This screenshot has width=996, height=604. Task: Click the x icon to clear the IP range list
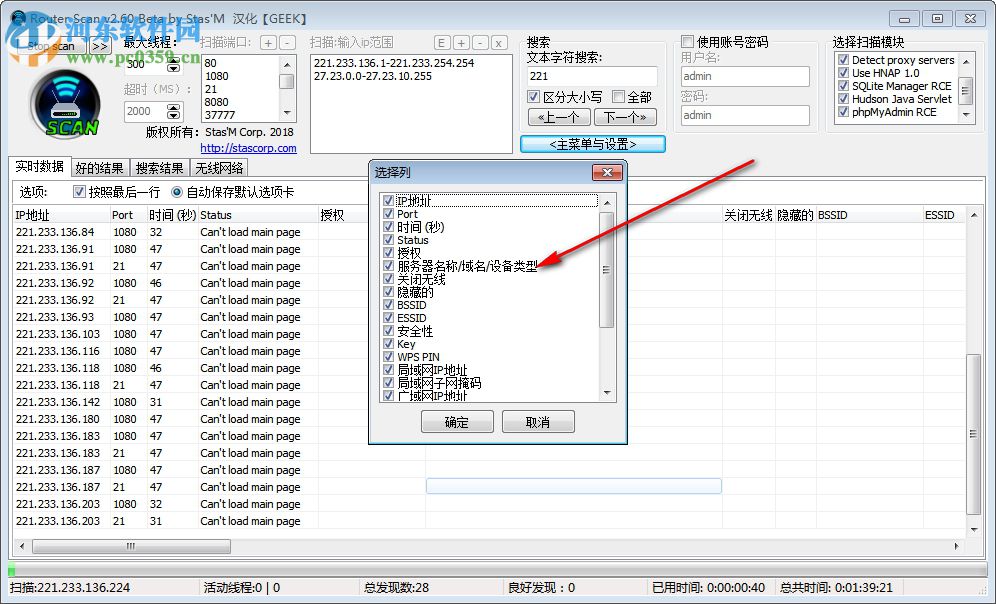[499, 43]
